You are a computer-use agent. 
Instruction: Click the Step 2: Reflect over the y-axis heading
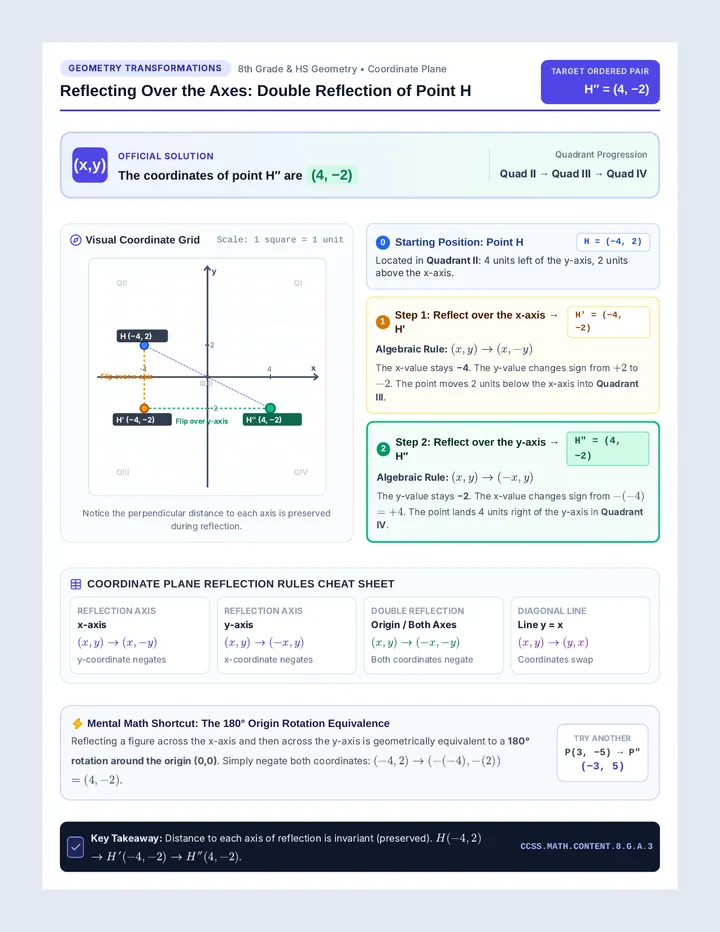click(x=477, y=449)
